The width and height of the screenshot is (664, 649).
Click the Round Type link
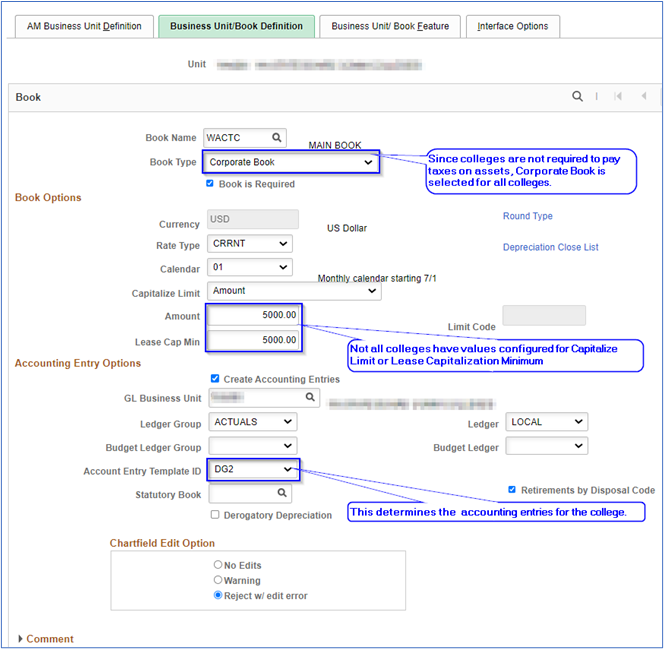coord(527,216)
